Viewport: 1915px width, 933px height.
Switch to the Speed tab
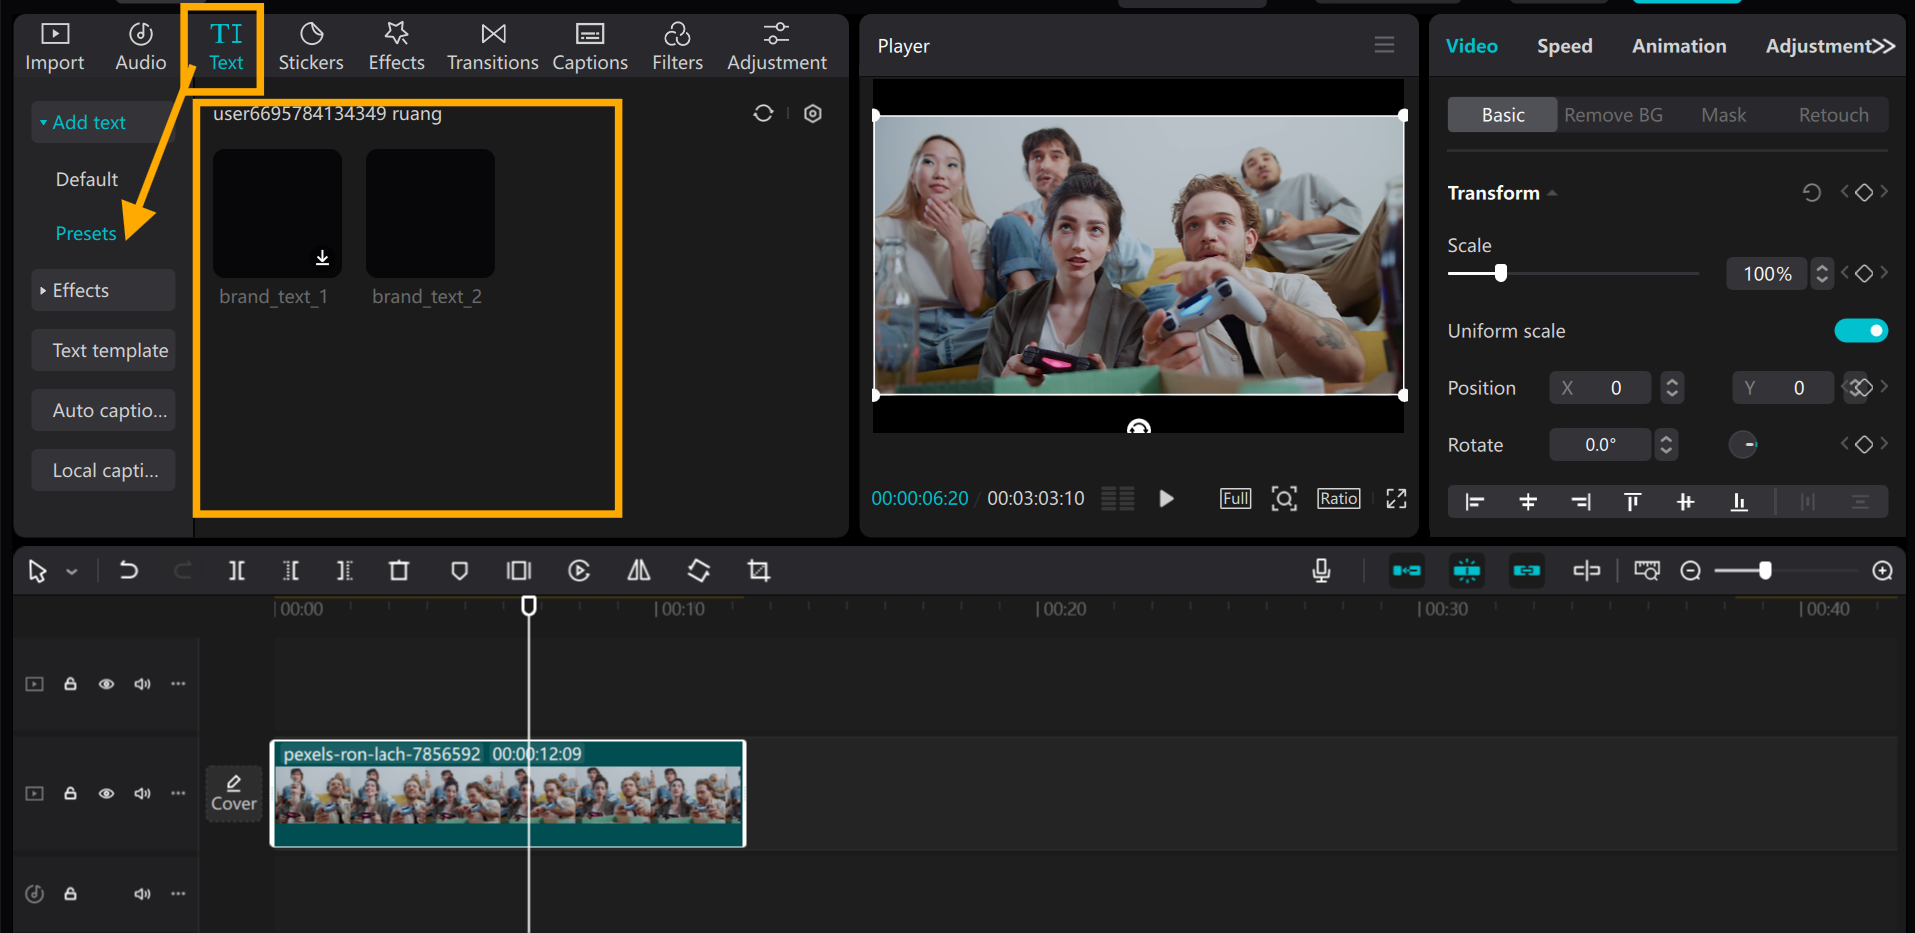[1564, 45]
